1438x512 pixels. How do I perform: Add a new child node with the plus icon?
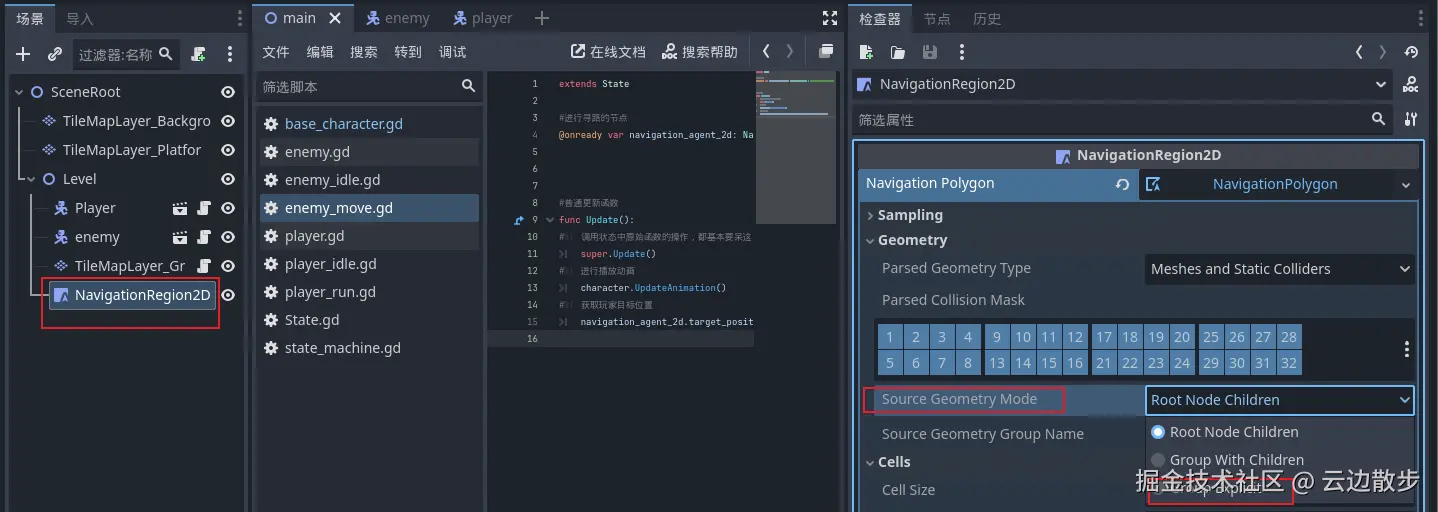point(23,54)
